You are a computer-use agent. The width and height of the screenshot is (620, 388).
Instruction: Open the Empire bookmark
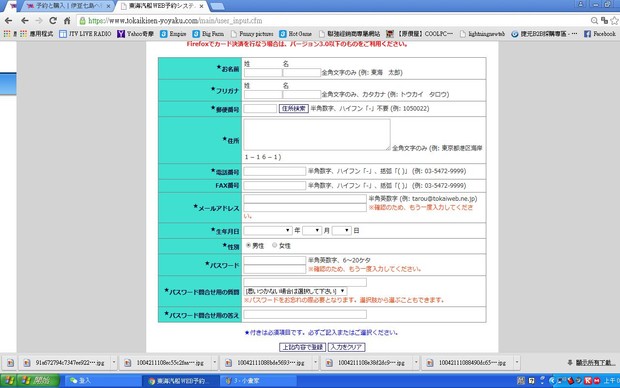(173, 34)
